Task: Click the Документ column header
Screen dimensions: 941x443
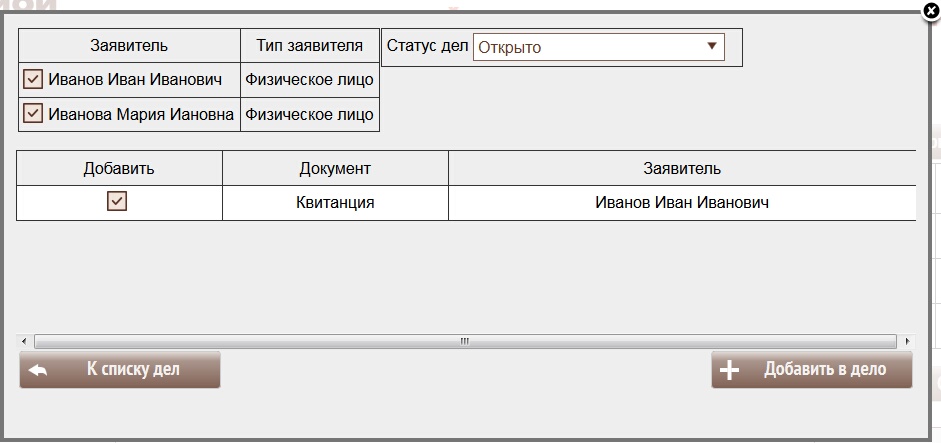Action: (335, 168)
